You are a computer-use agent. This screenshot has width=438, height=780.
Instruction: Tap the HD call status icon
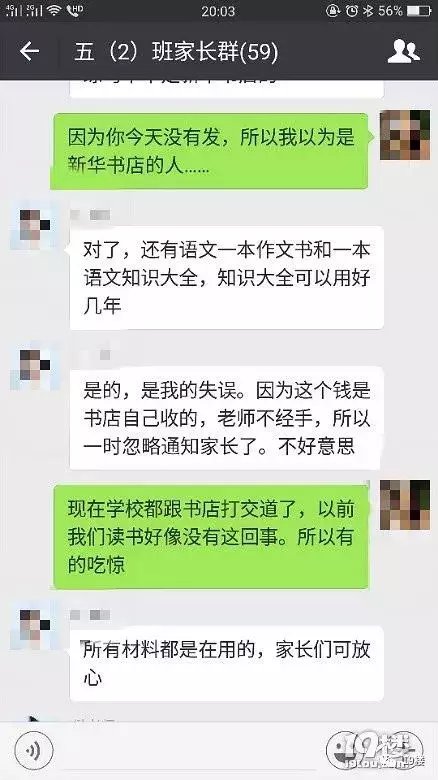(x=74, y=10)
